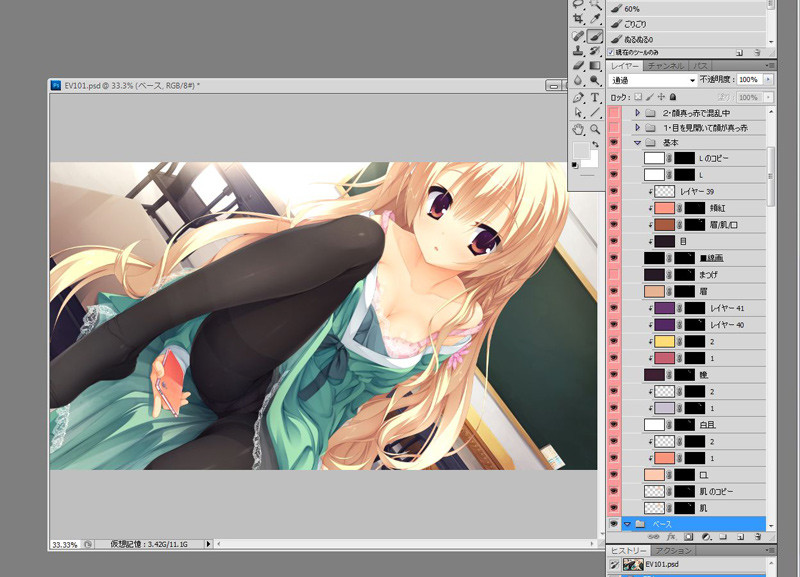Viewport: 800px width, 577px height.
Task: Select the Crop tool
Action: (578, 19)
